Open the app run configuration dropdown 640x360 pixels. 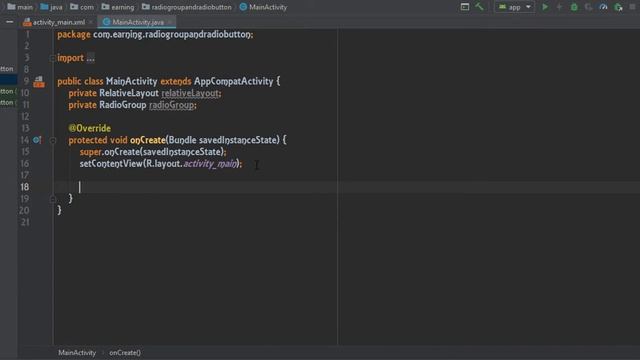click(x=514, y=7)
